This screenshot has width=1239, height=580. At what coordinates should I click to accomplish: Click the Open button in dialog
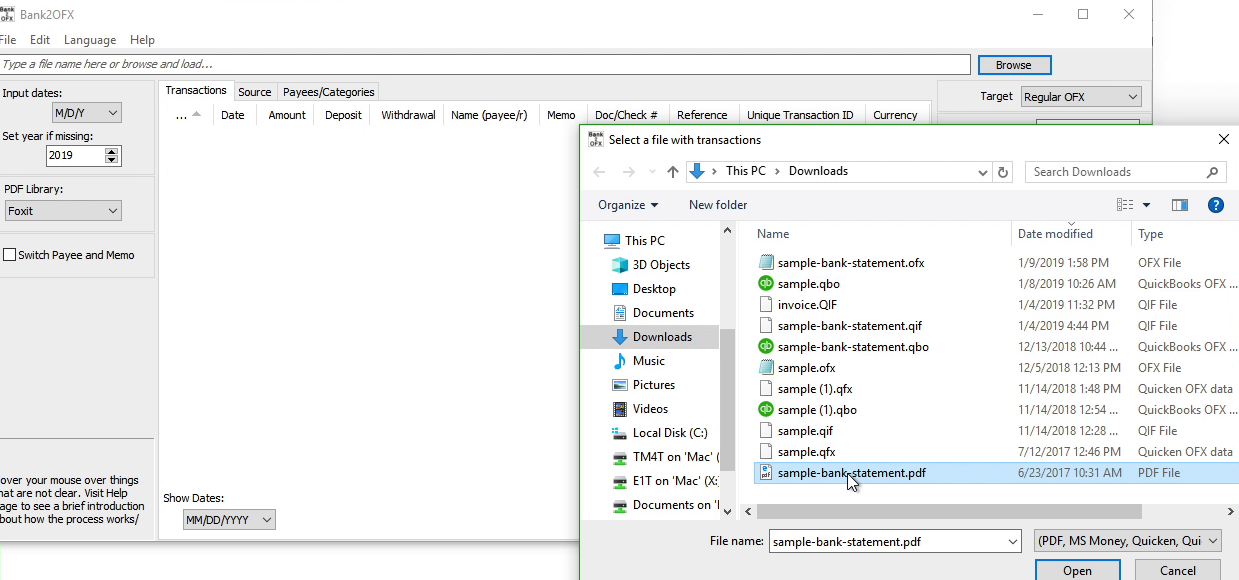point(1077,570)
